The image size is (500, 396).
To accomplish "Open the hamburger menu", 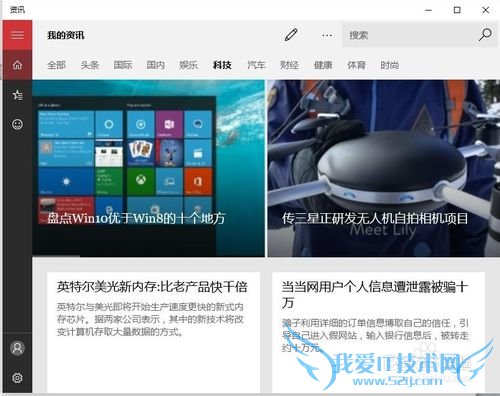I will (x=17, y=35).
